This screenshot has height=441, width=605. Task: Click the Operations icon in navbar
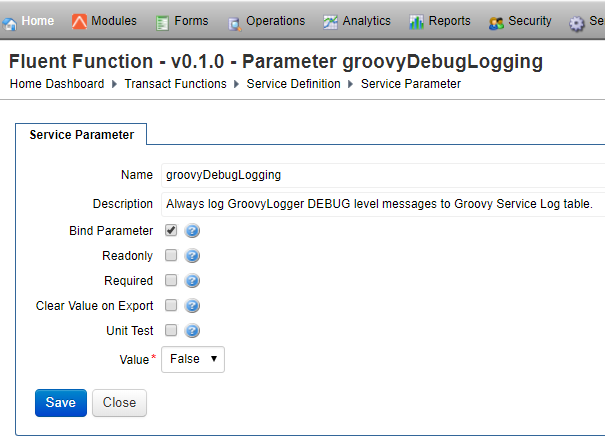point(234,22)
